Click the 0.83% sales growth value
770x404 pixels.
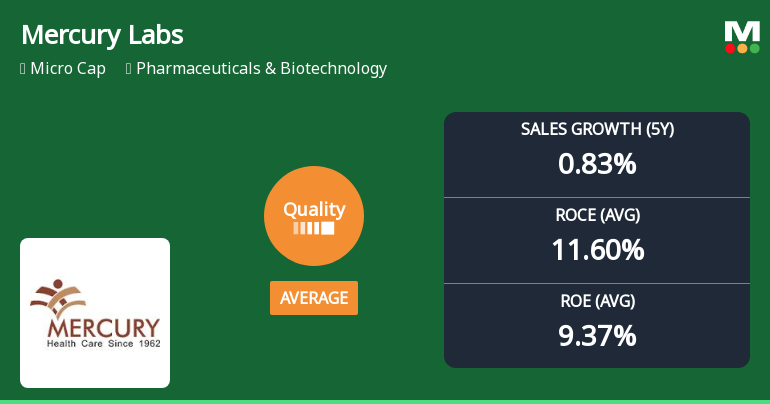pos(597,164)
